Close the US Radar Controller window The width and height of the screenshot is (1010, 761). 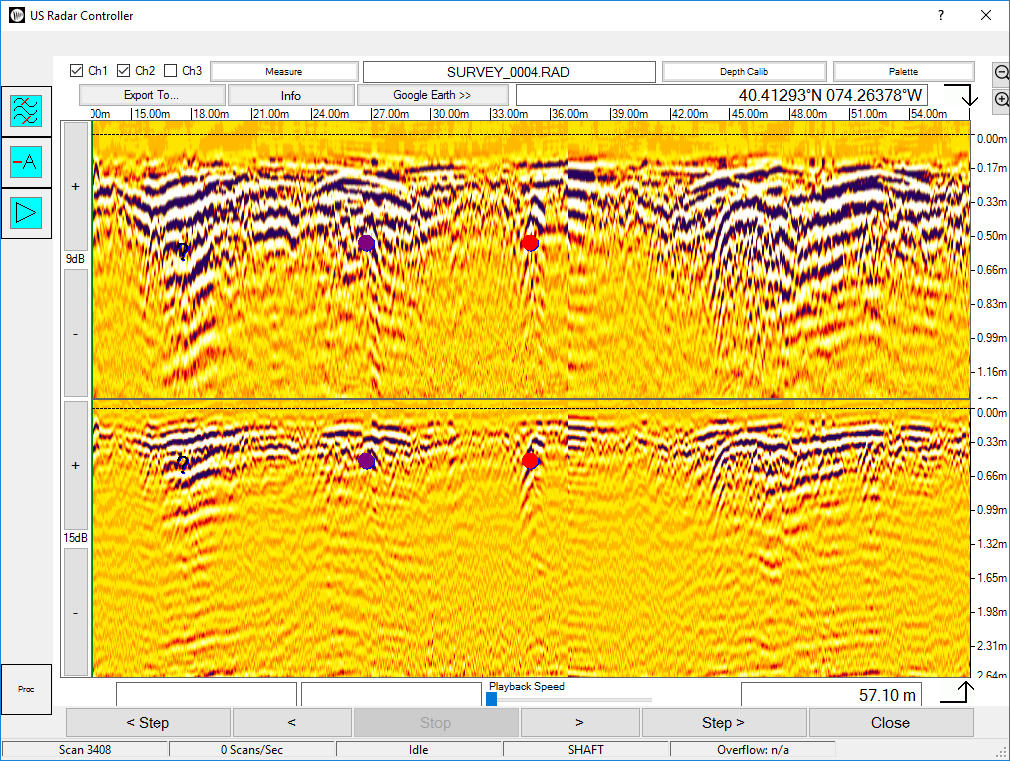coord(986,15)
